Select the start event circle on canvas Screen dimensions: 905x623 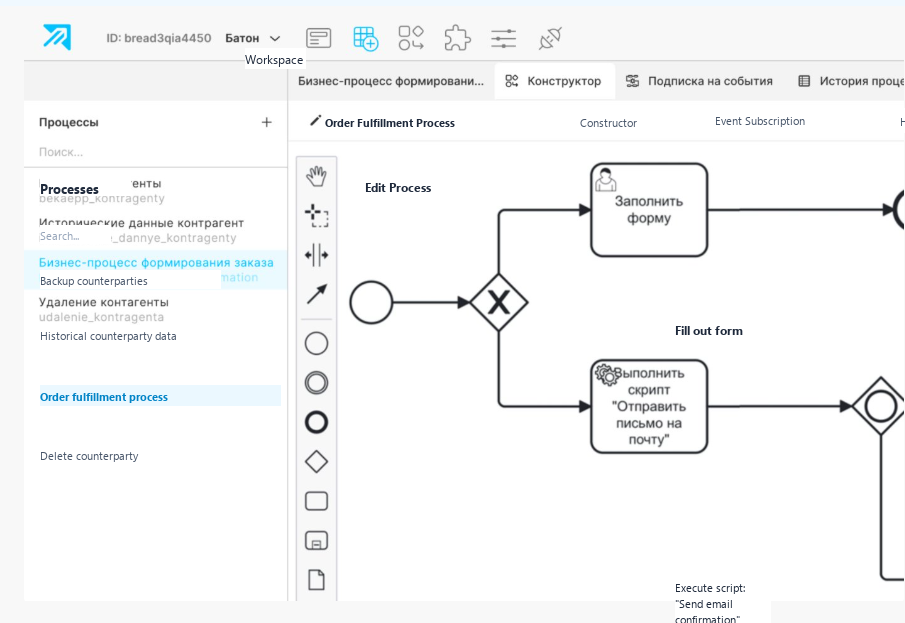point(371,303)
